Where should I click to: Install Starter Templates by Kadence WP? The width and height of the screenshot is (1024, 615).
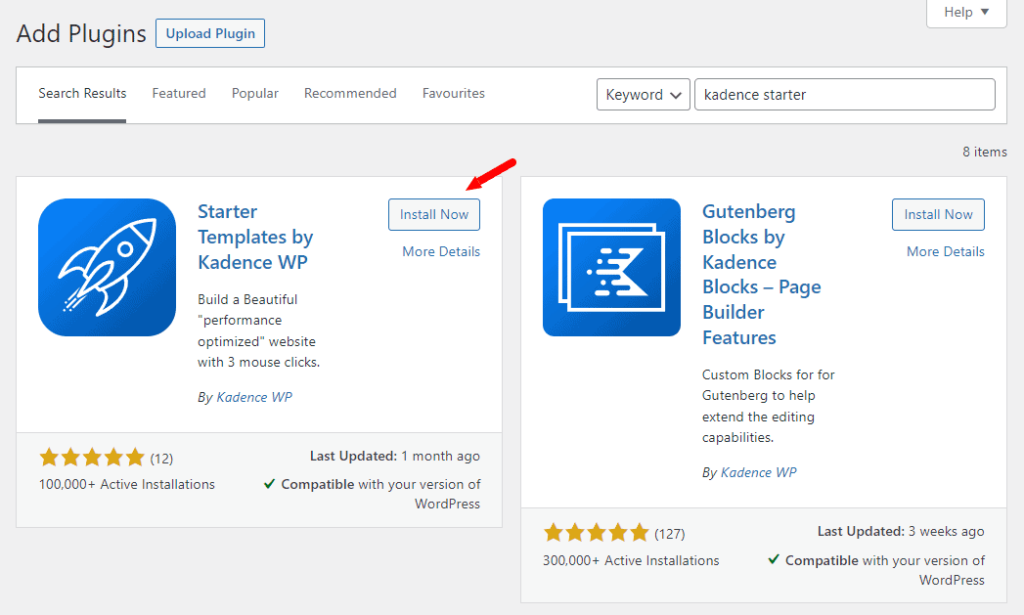pyautogui.click(x=434, y=214)
